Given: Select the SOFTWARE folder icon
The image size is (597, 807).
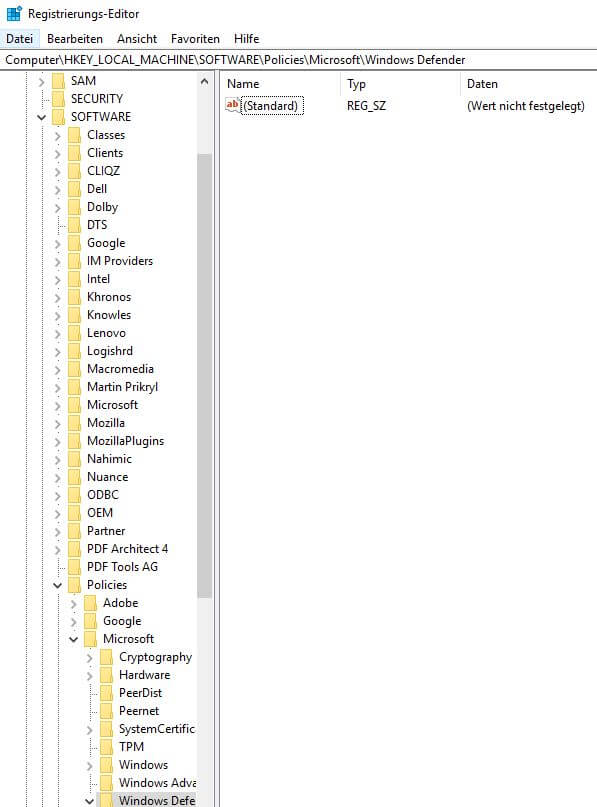Looking at the screenshot, I should coord(58,117).
